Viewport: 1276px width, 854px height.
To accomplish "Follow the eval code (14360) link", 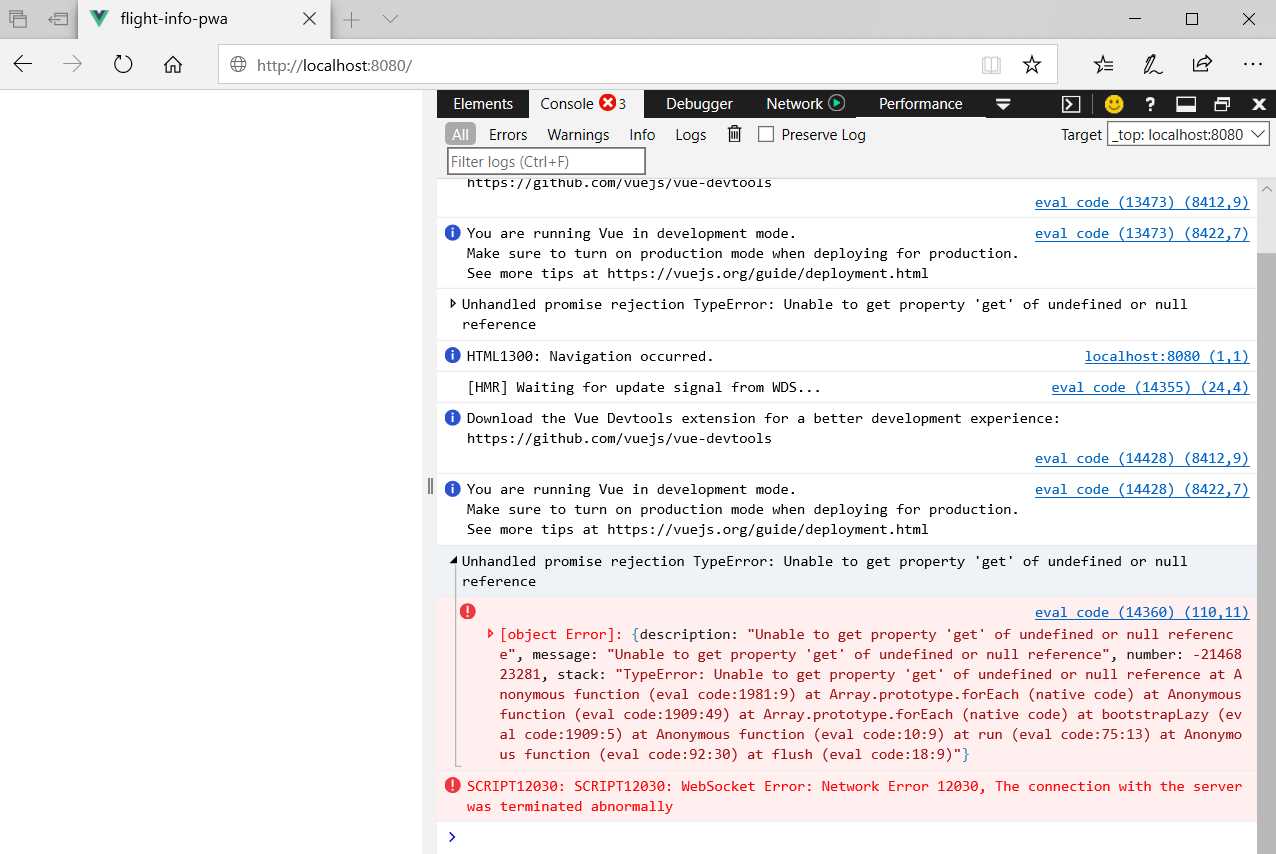I will 1142,611.
